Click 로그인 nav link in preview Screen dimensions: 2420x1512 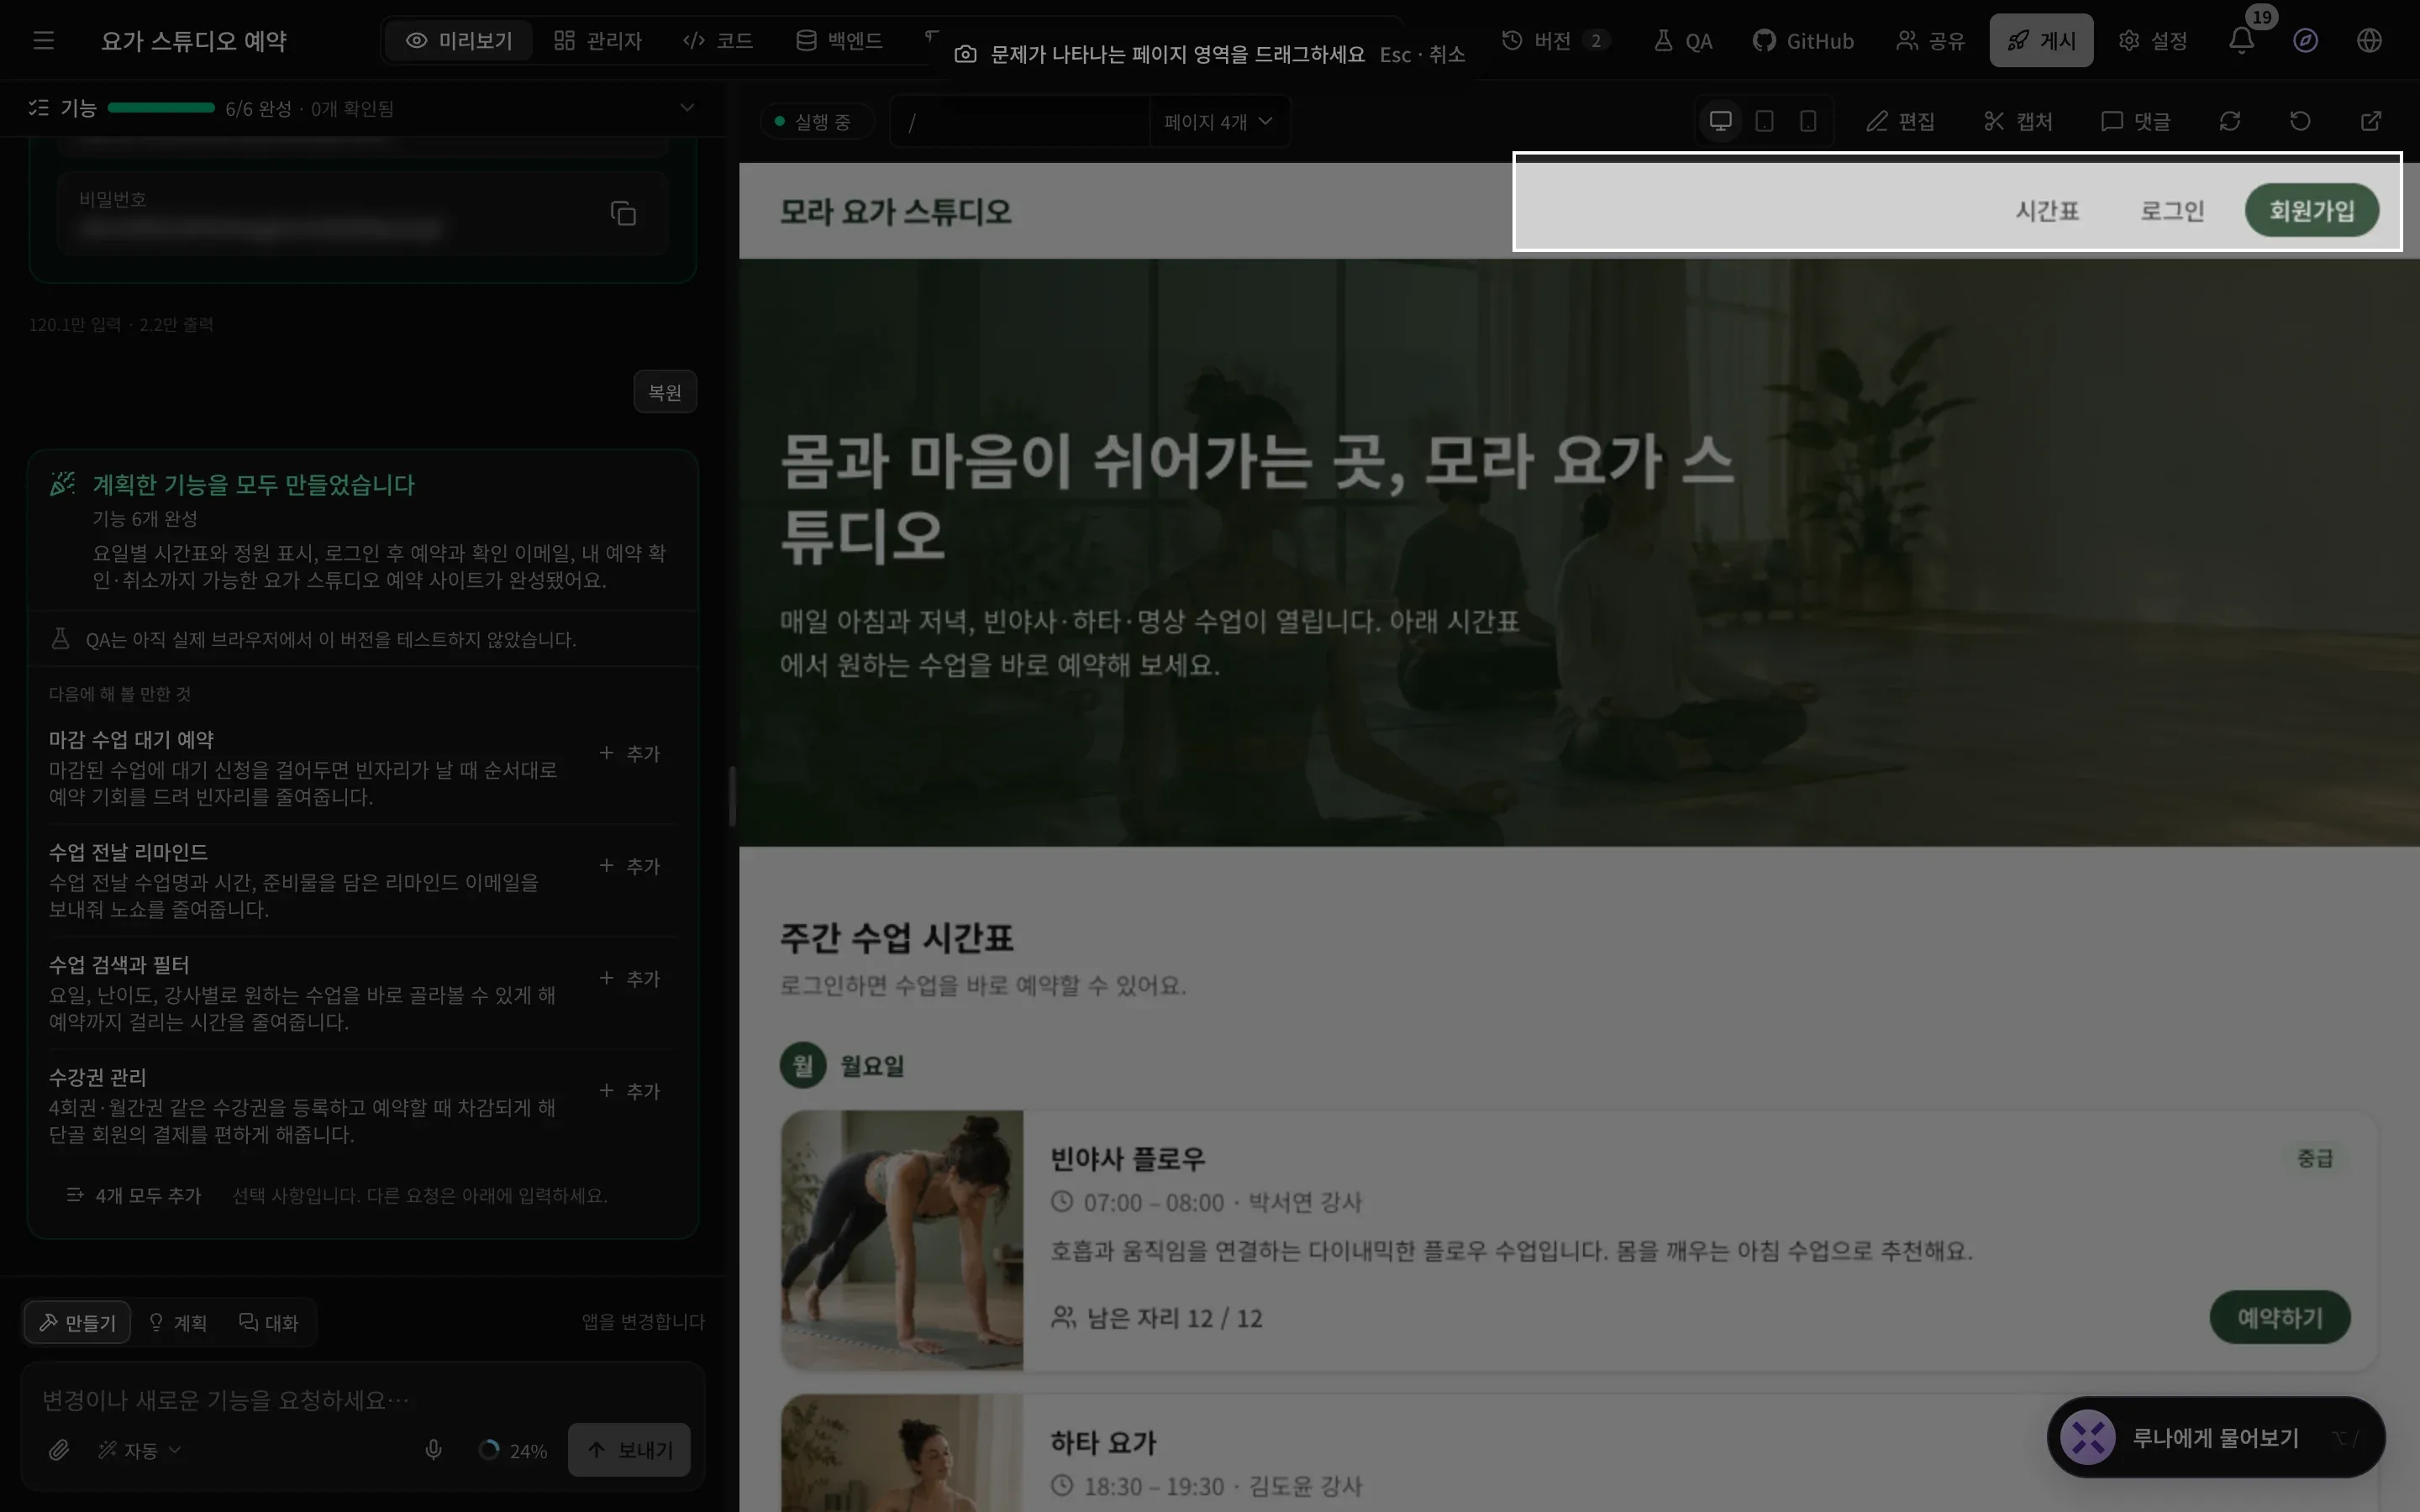[x=2172, y=210]
